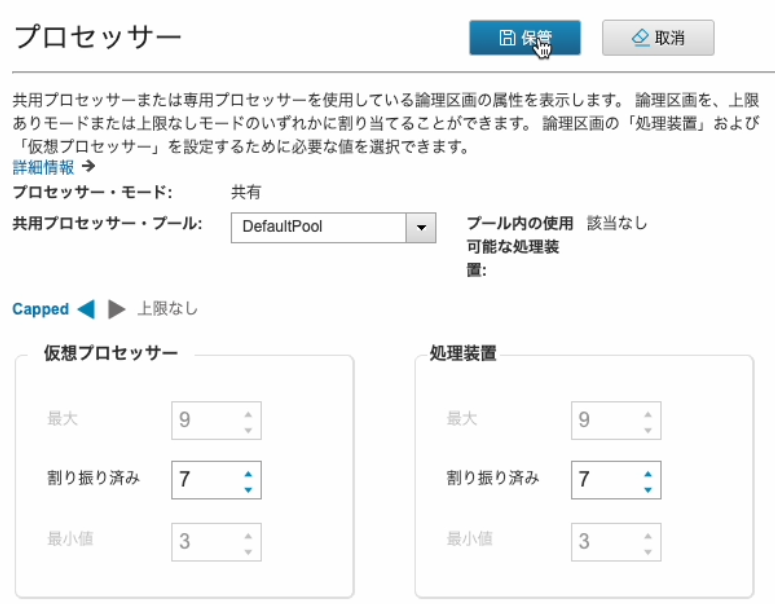The image size is (775, 604).
Task: Click 処理装置 最大 field showing 9
Action: pos(616,420)
